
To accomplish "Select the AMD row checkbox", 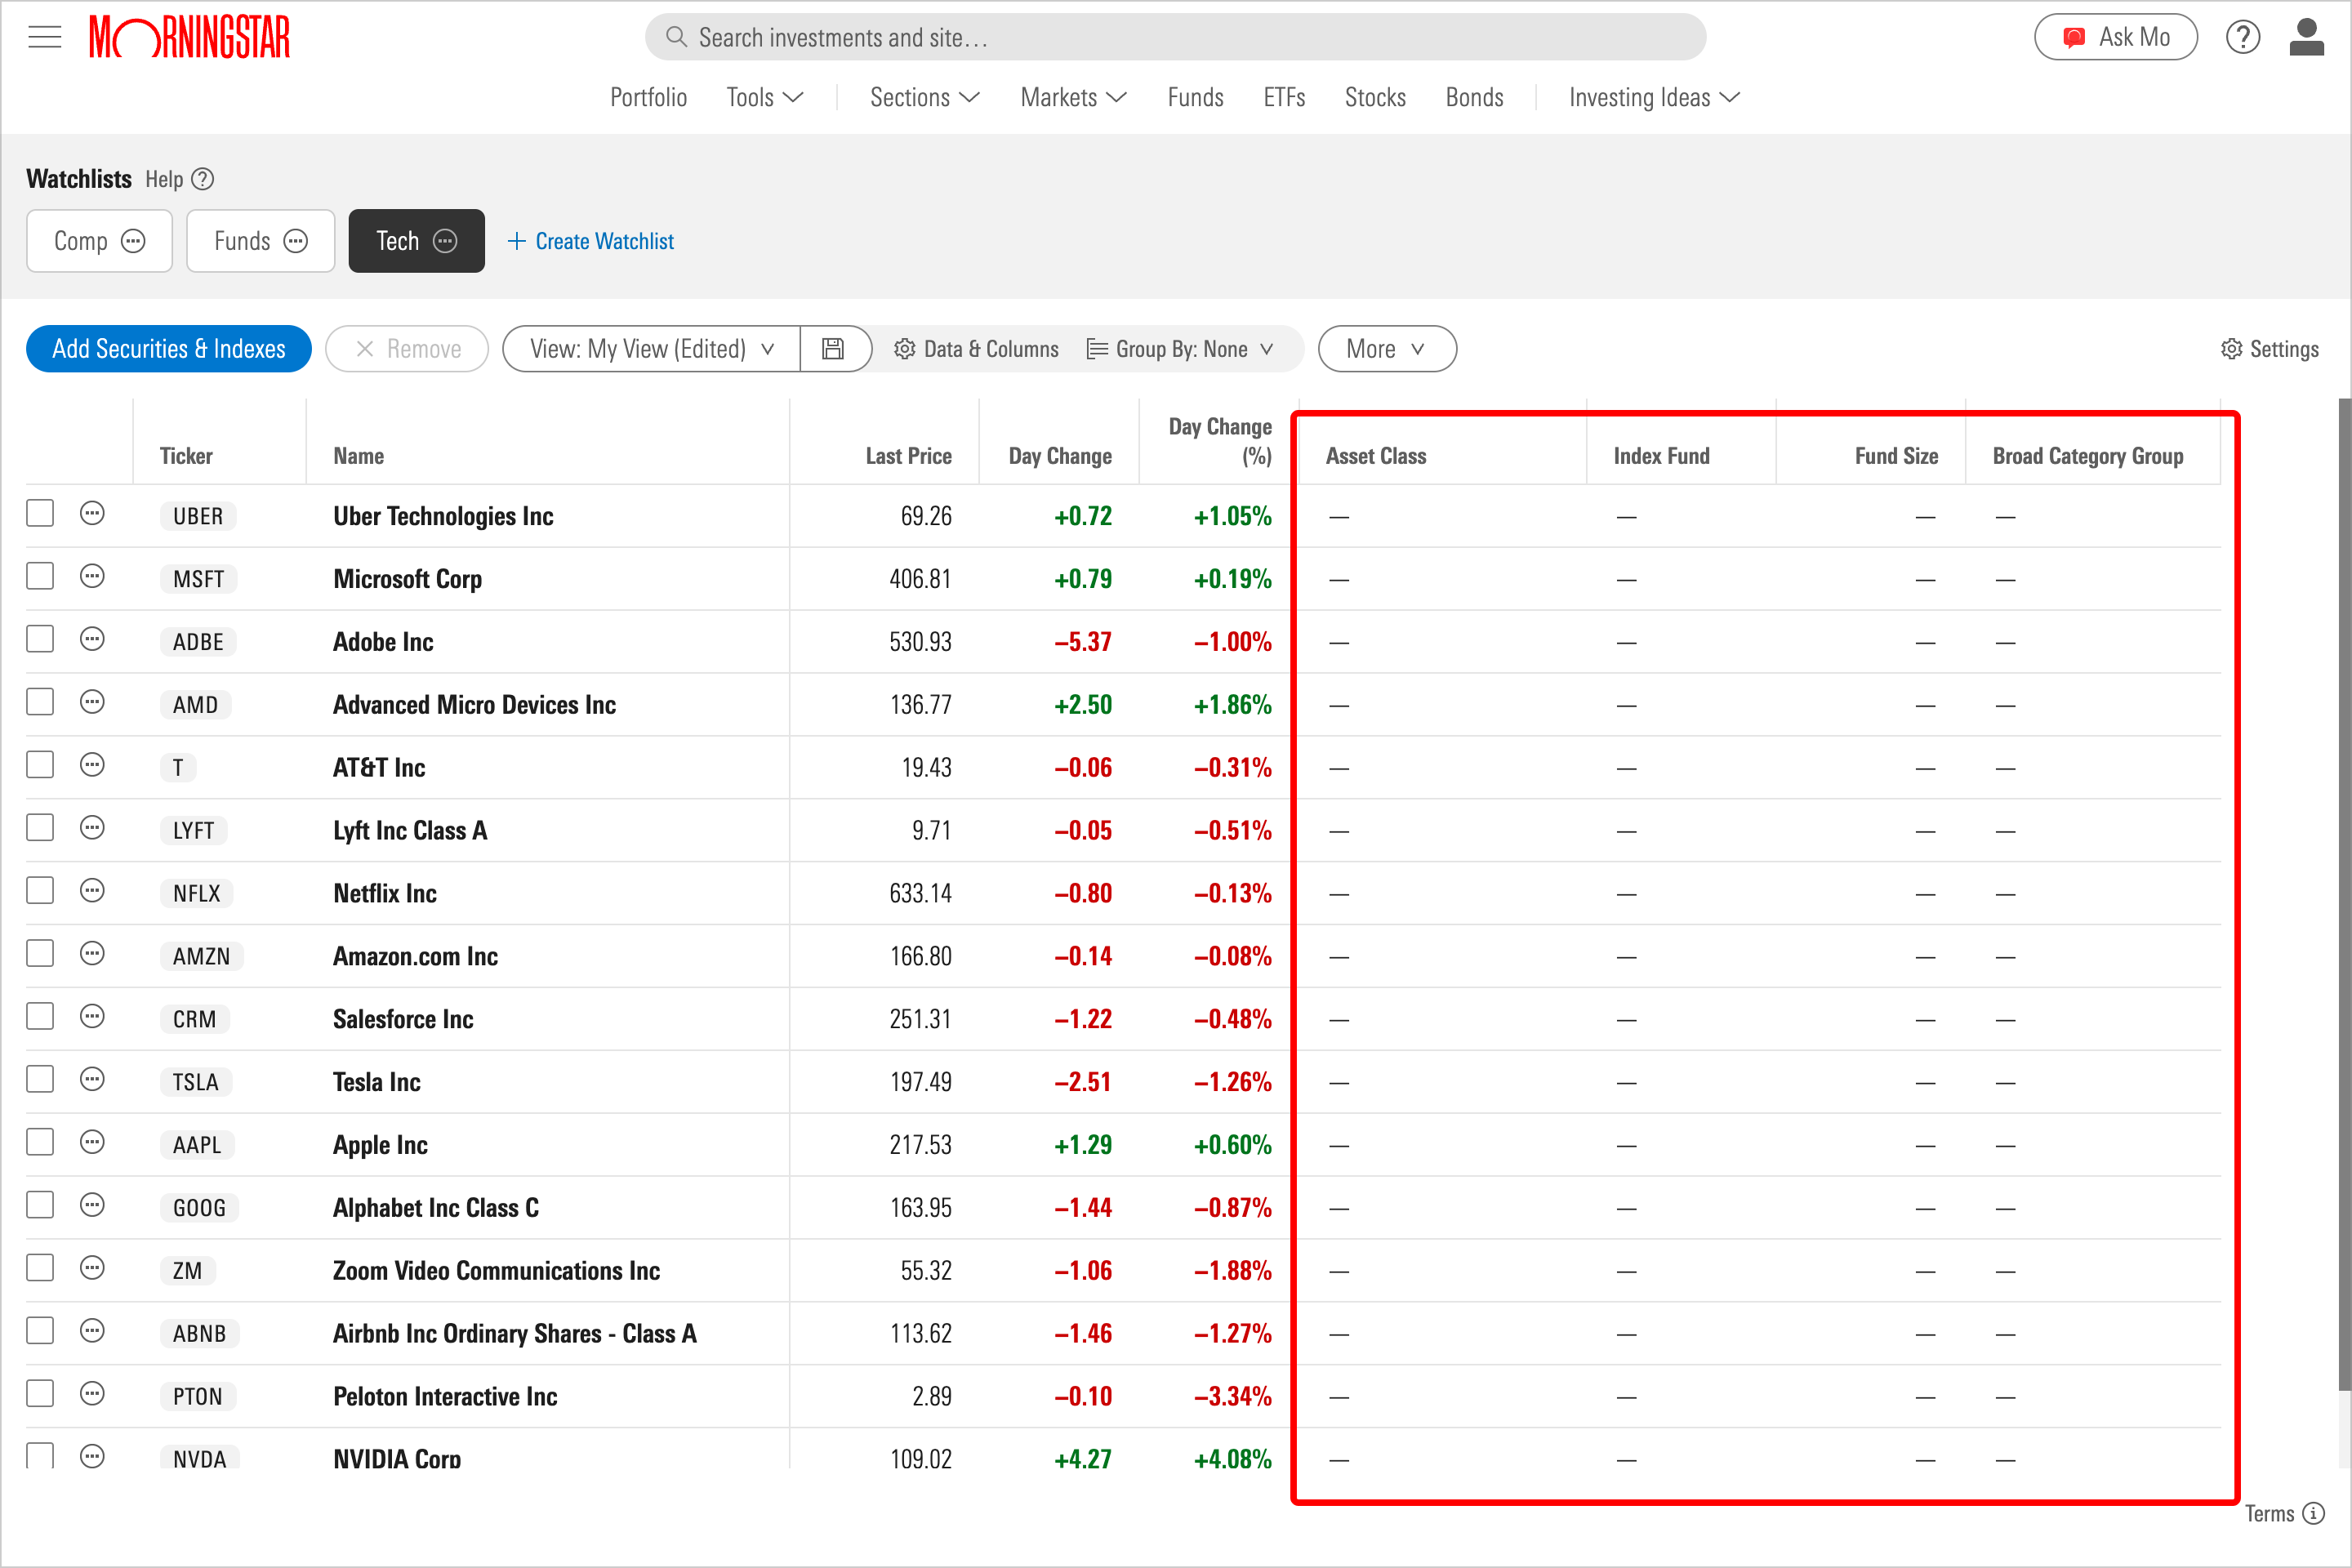I will [40, 703].
